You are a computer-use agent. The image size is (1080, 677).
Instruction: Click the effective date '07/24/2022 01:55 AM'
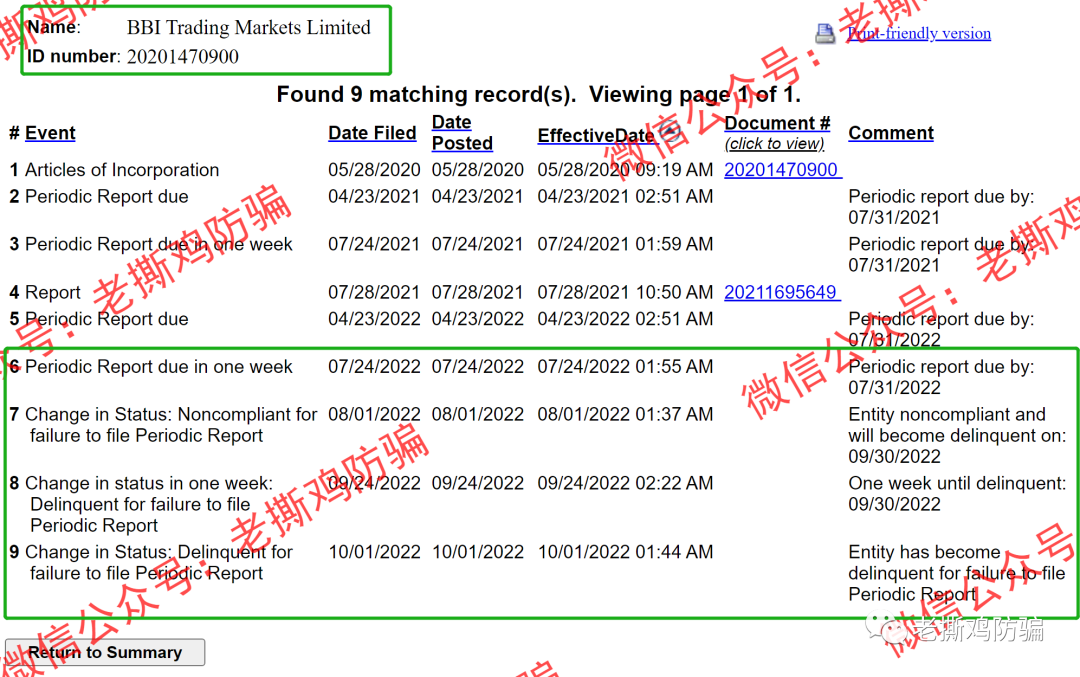(x=625, y=366)
